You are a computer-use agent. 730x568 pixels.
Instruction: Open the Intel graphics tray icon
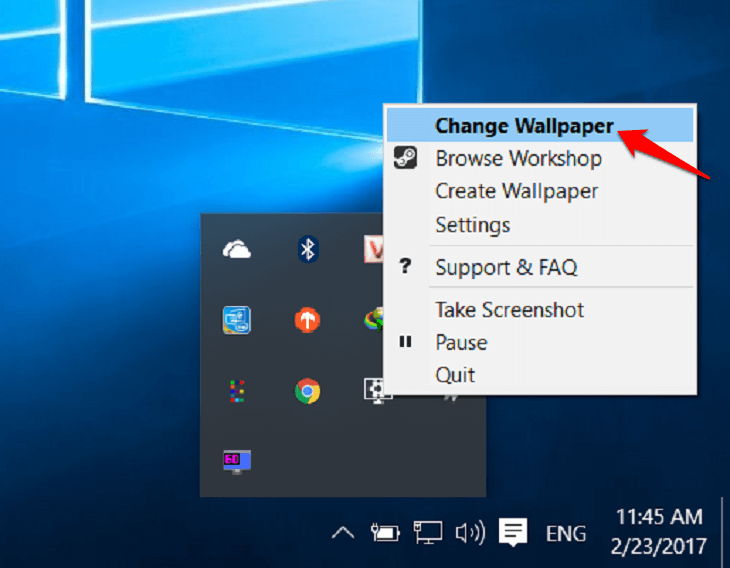tap(237, 320)
